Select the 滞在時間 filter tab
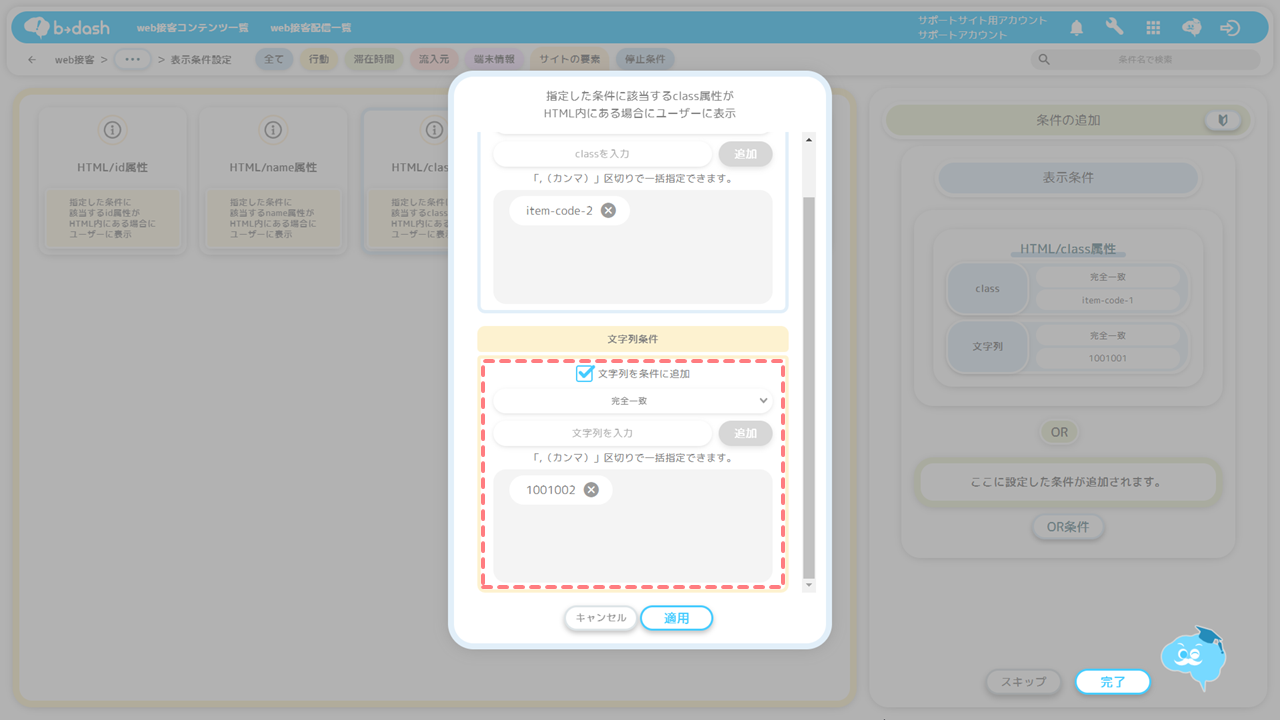 373,60
